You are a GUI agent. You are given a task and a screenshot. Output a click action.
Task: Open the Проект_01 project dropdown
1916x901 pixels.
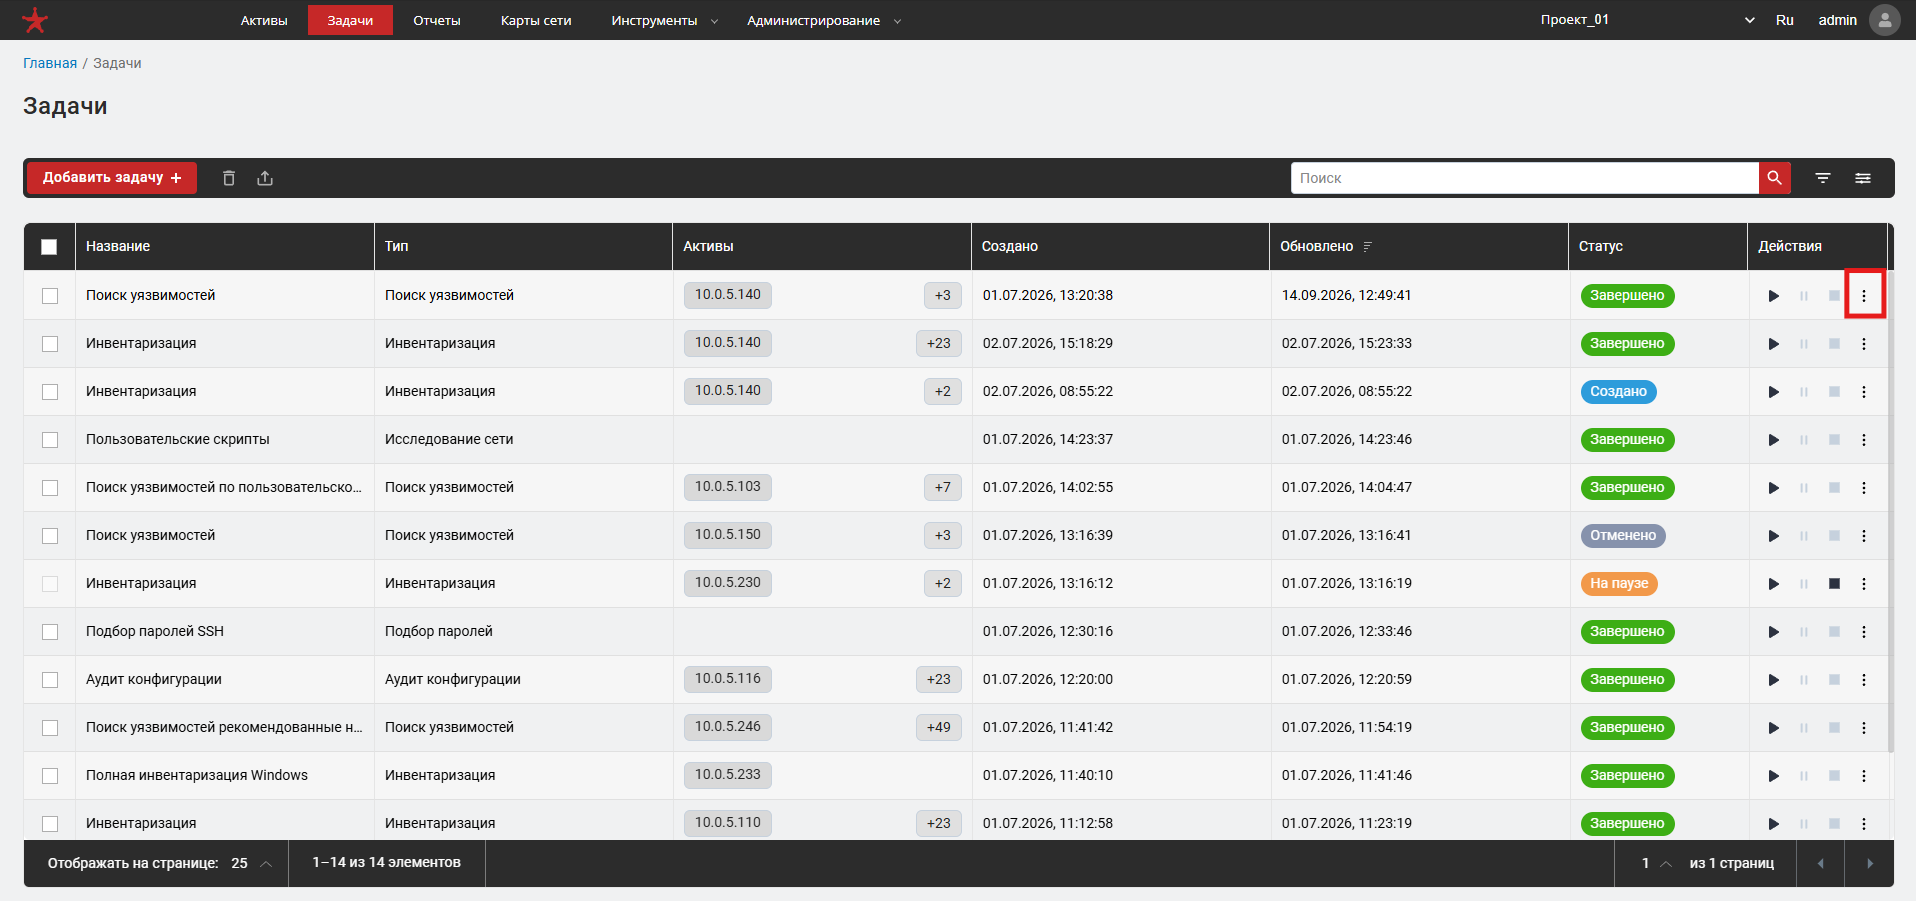1647,20
